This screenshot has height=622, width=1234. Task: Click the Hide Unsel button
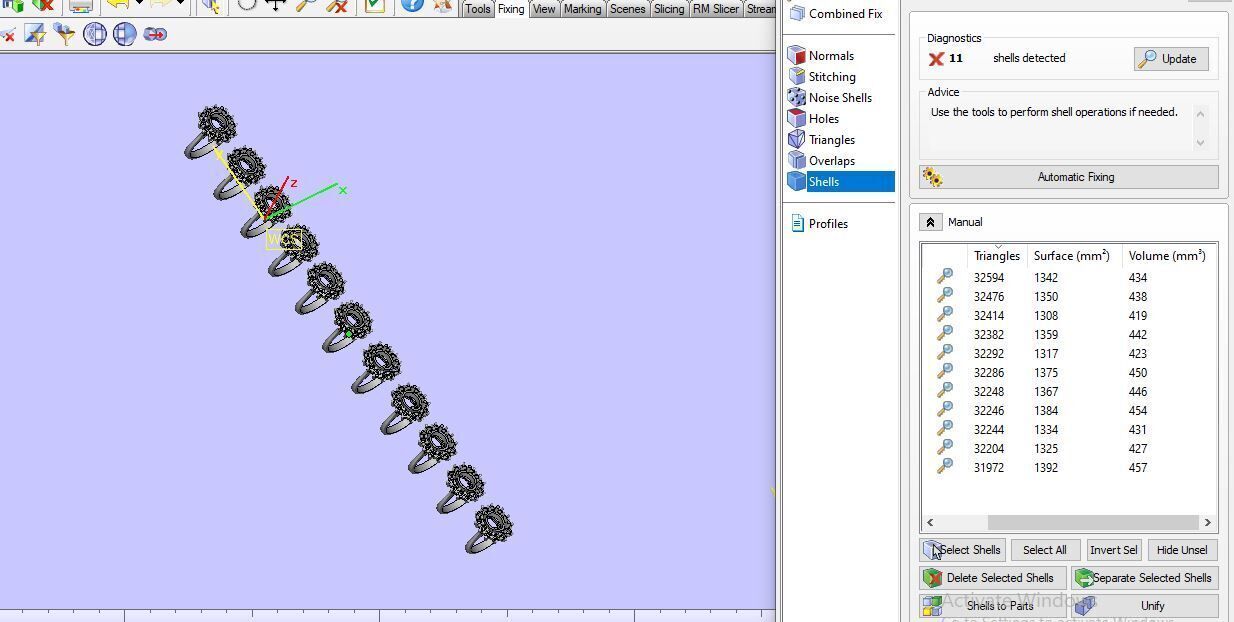pos(1182,550)
